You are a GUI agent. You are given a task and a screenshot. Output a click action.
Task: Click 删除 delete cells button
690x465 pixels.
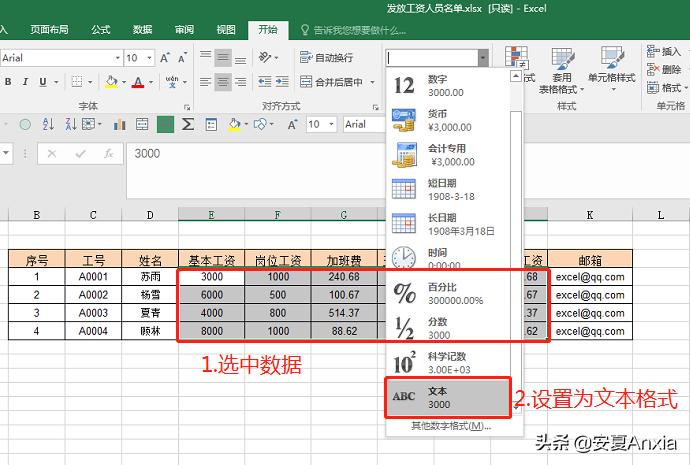pyautogui.click(x=664, y=70)
